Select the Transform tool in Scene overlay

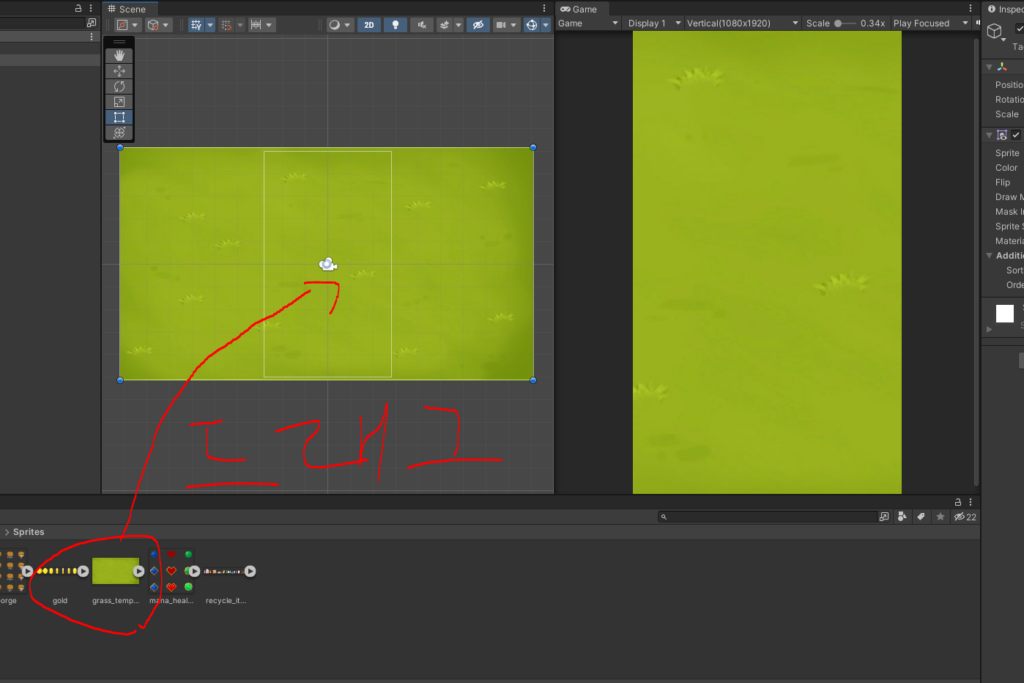click(x=119, y=132)
